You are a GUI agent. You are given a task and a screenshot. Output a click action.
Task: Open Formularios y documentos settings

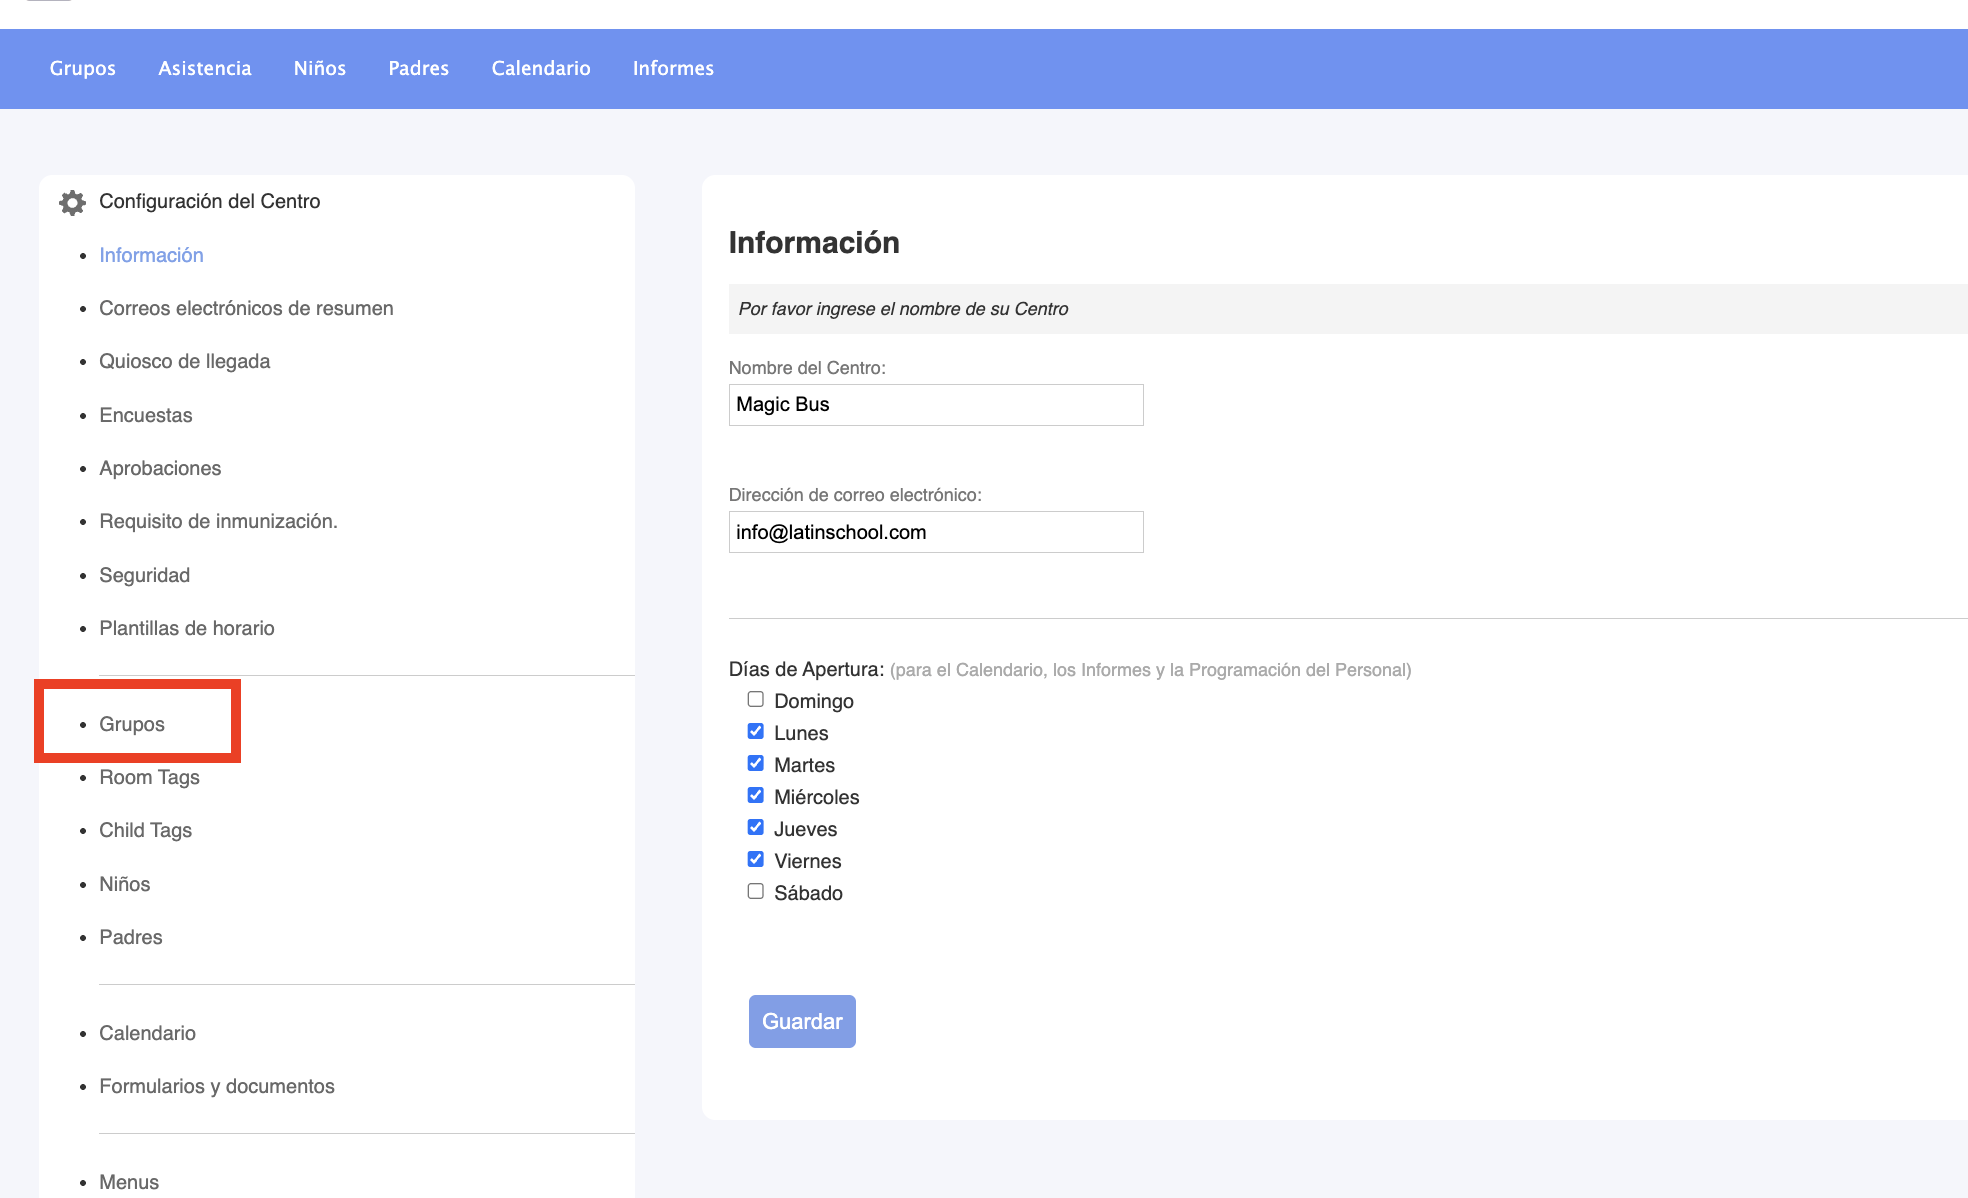pyautogui.click(x=216, y=1086)
